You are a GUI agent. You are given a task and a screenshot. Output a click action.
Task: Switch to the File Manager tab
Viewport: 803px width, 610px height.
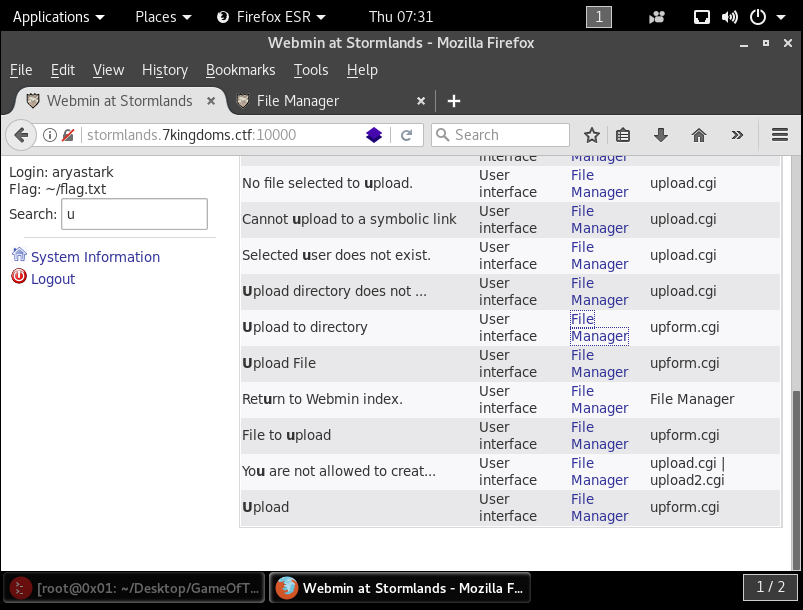(330, 101)
